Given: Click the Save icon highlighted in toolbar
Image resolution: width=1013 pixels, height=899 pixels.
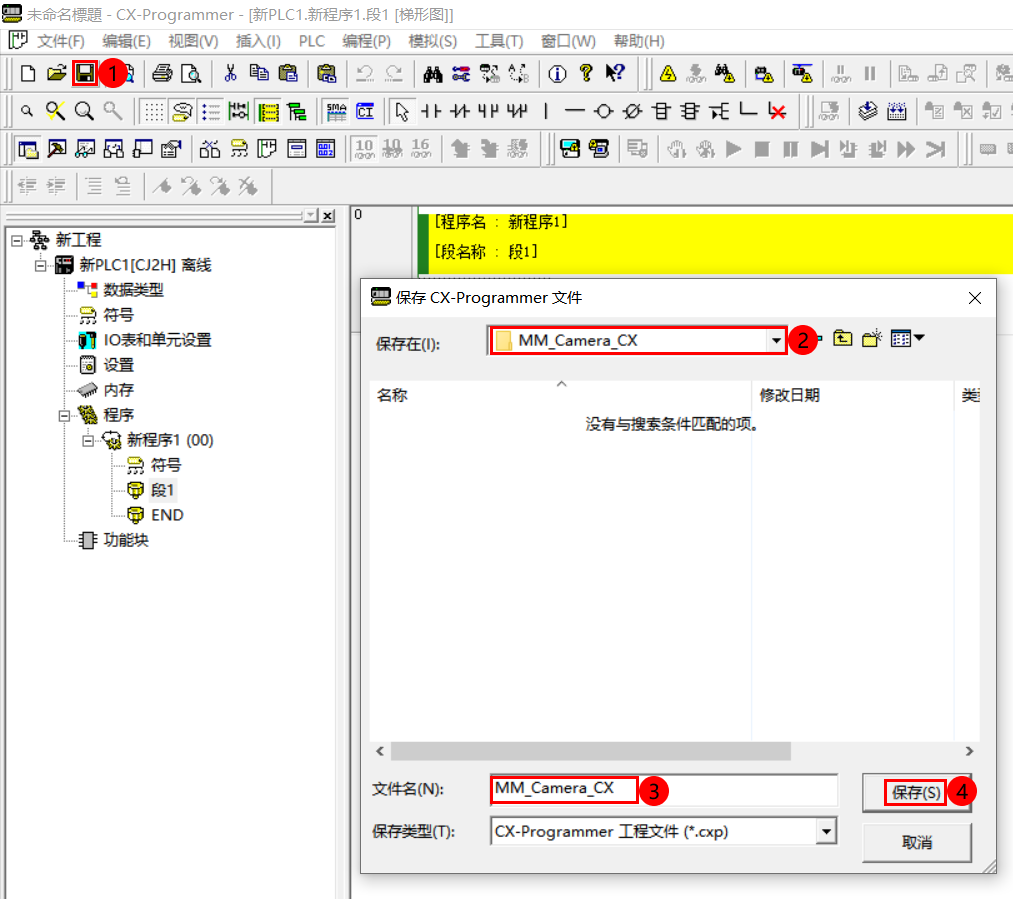Looking at the screenshot, I should tap(85, 73).
